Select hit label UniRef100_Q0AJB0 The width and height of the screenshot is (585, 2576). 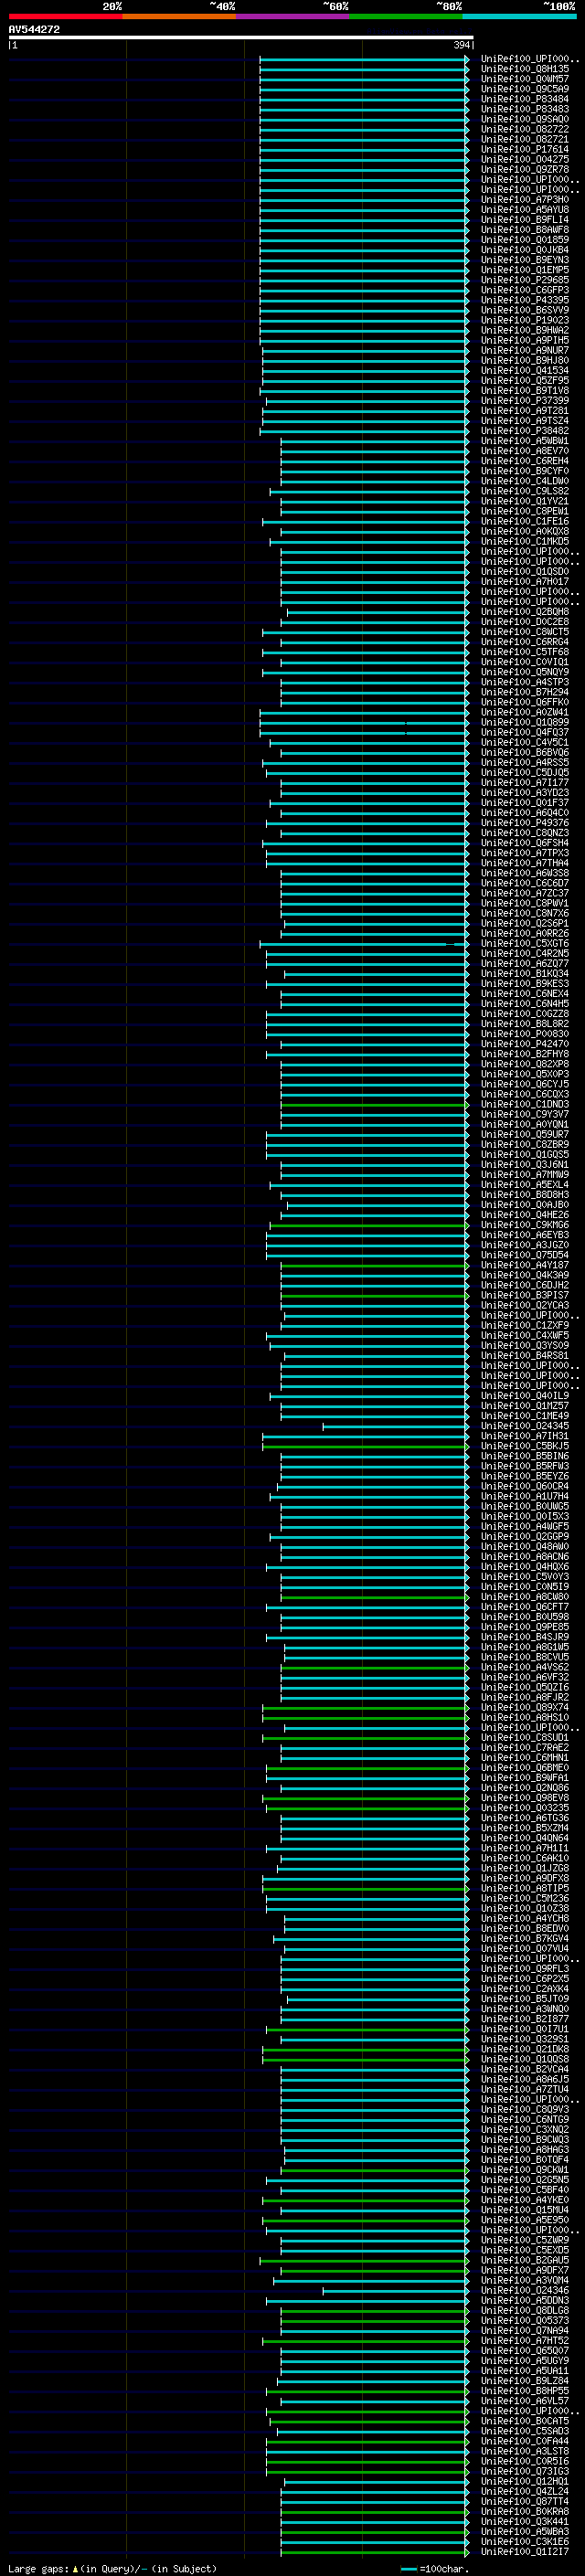[525, 1205]
